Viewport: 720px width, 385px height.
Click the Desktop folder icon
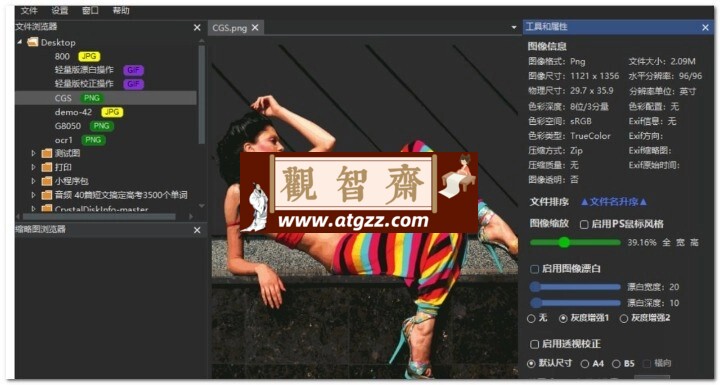pos(33,42)
